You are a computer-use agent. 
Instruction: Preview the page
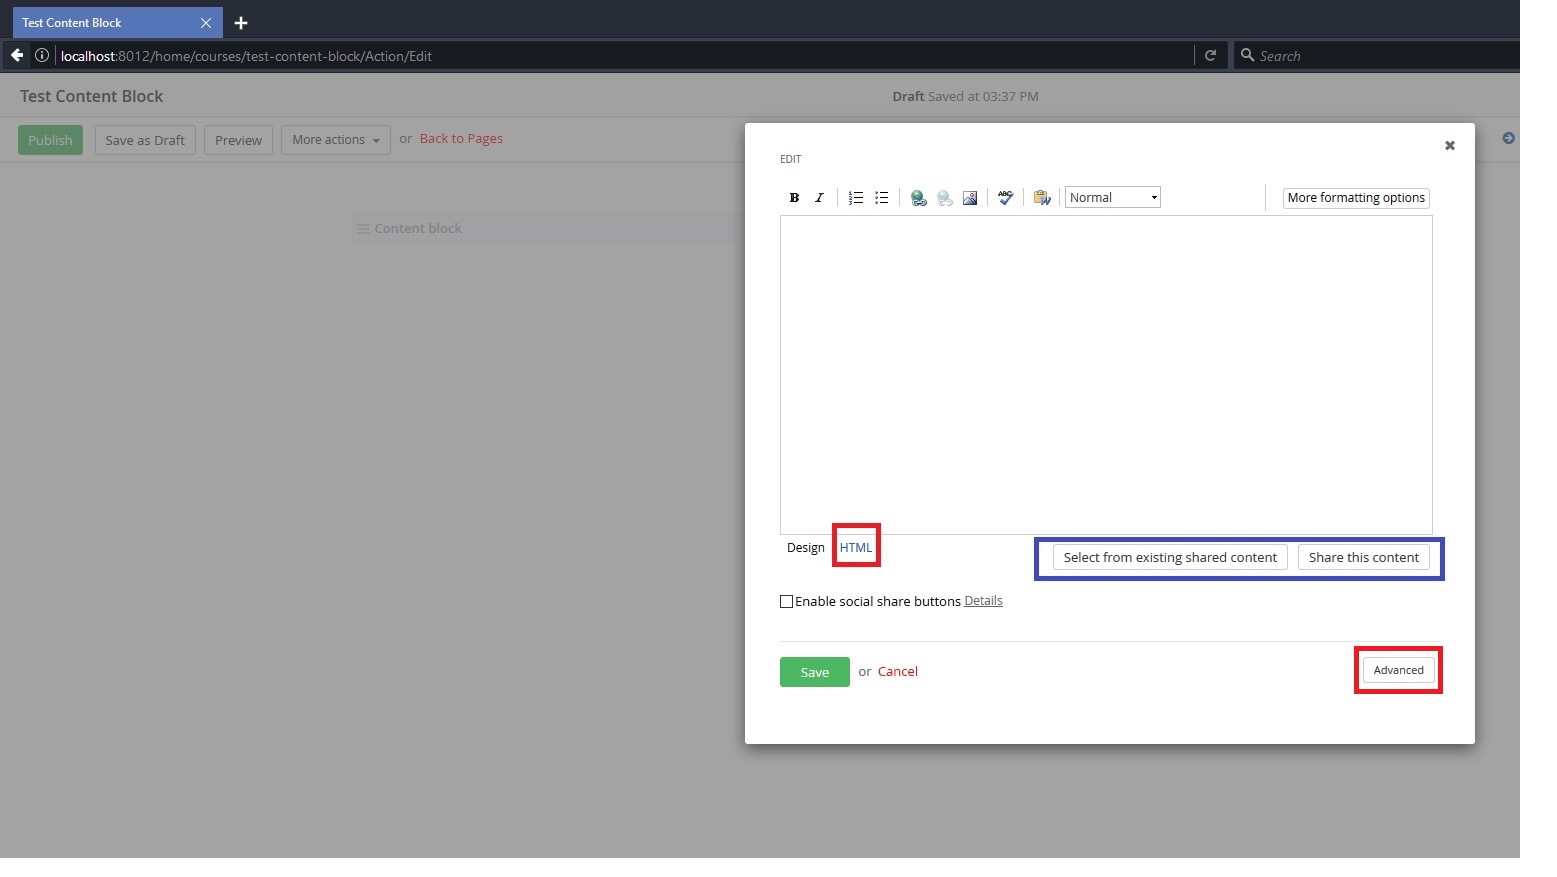tap(238, 140)
